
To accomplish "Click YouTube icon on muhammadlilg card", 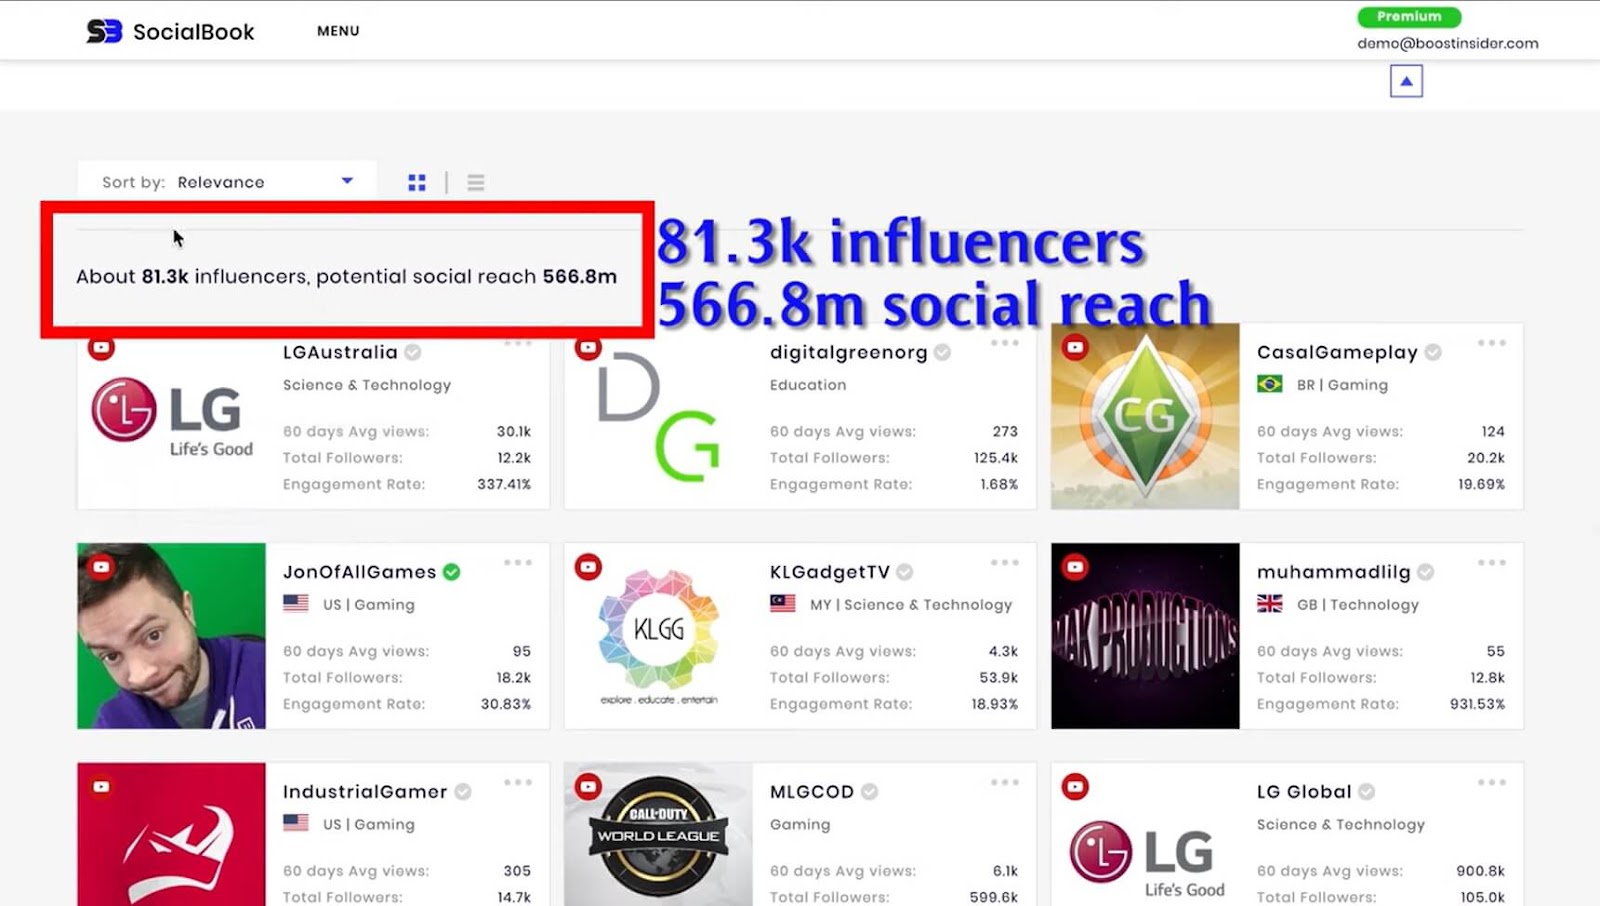I will [1075, 568].
